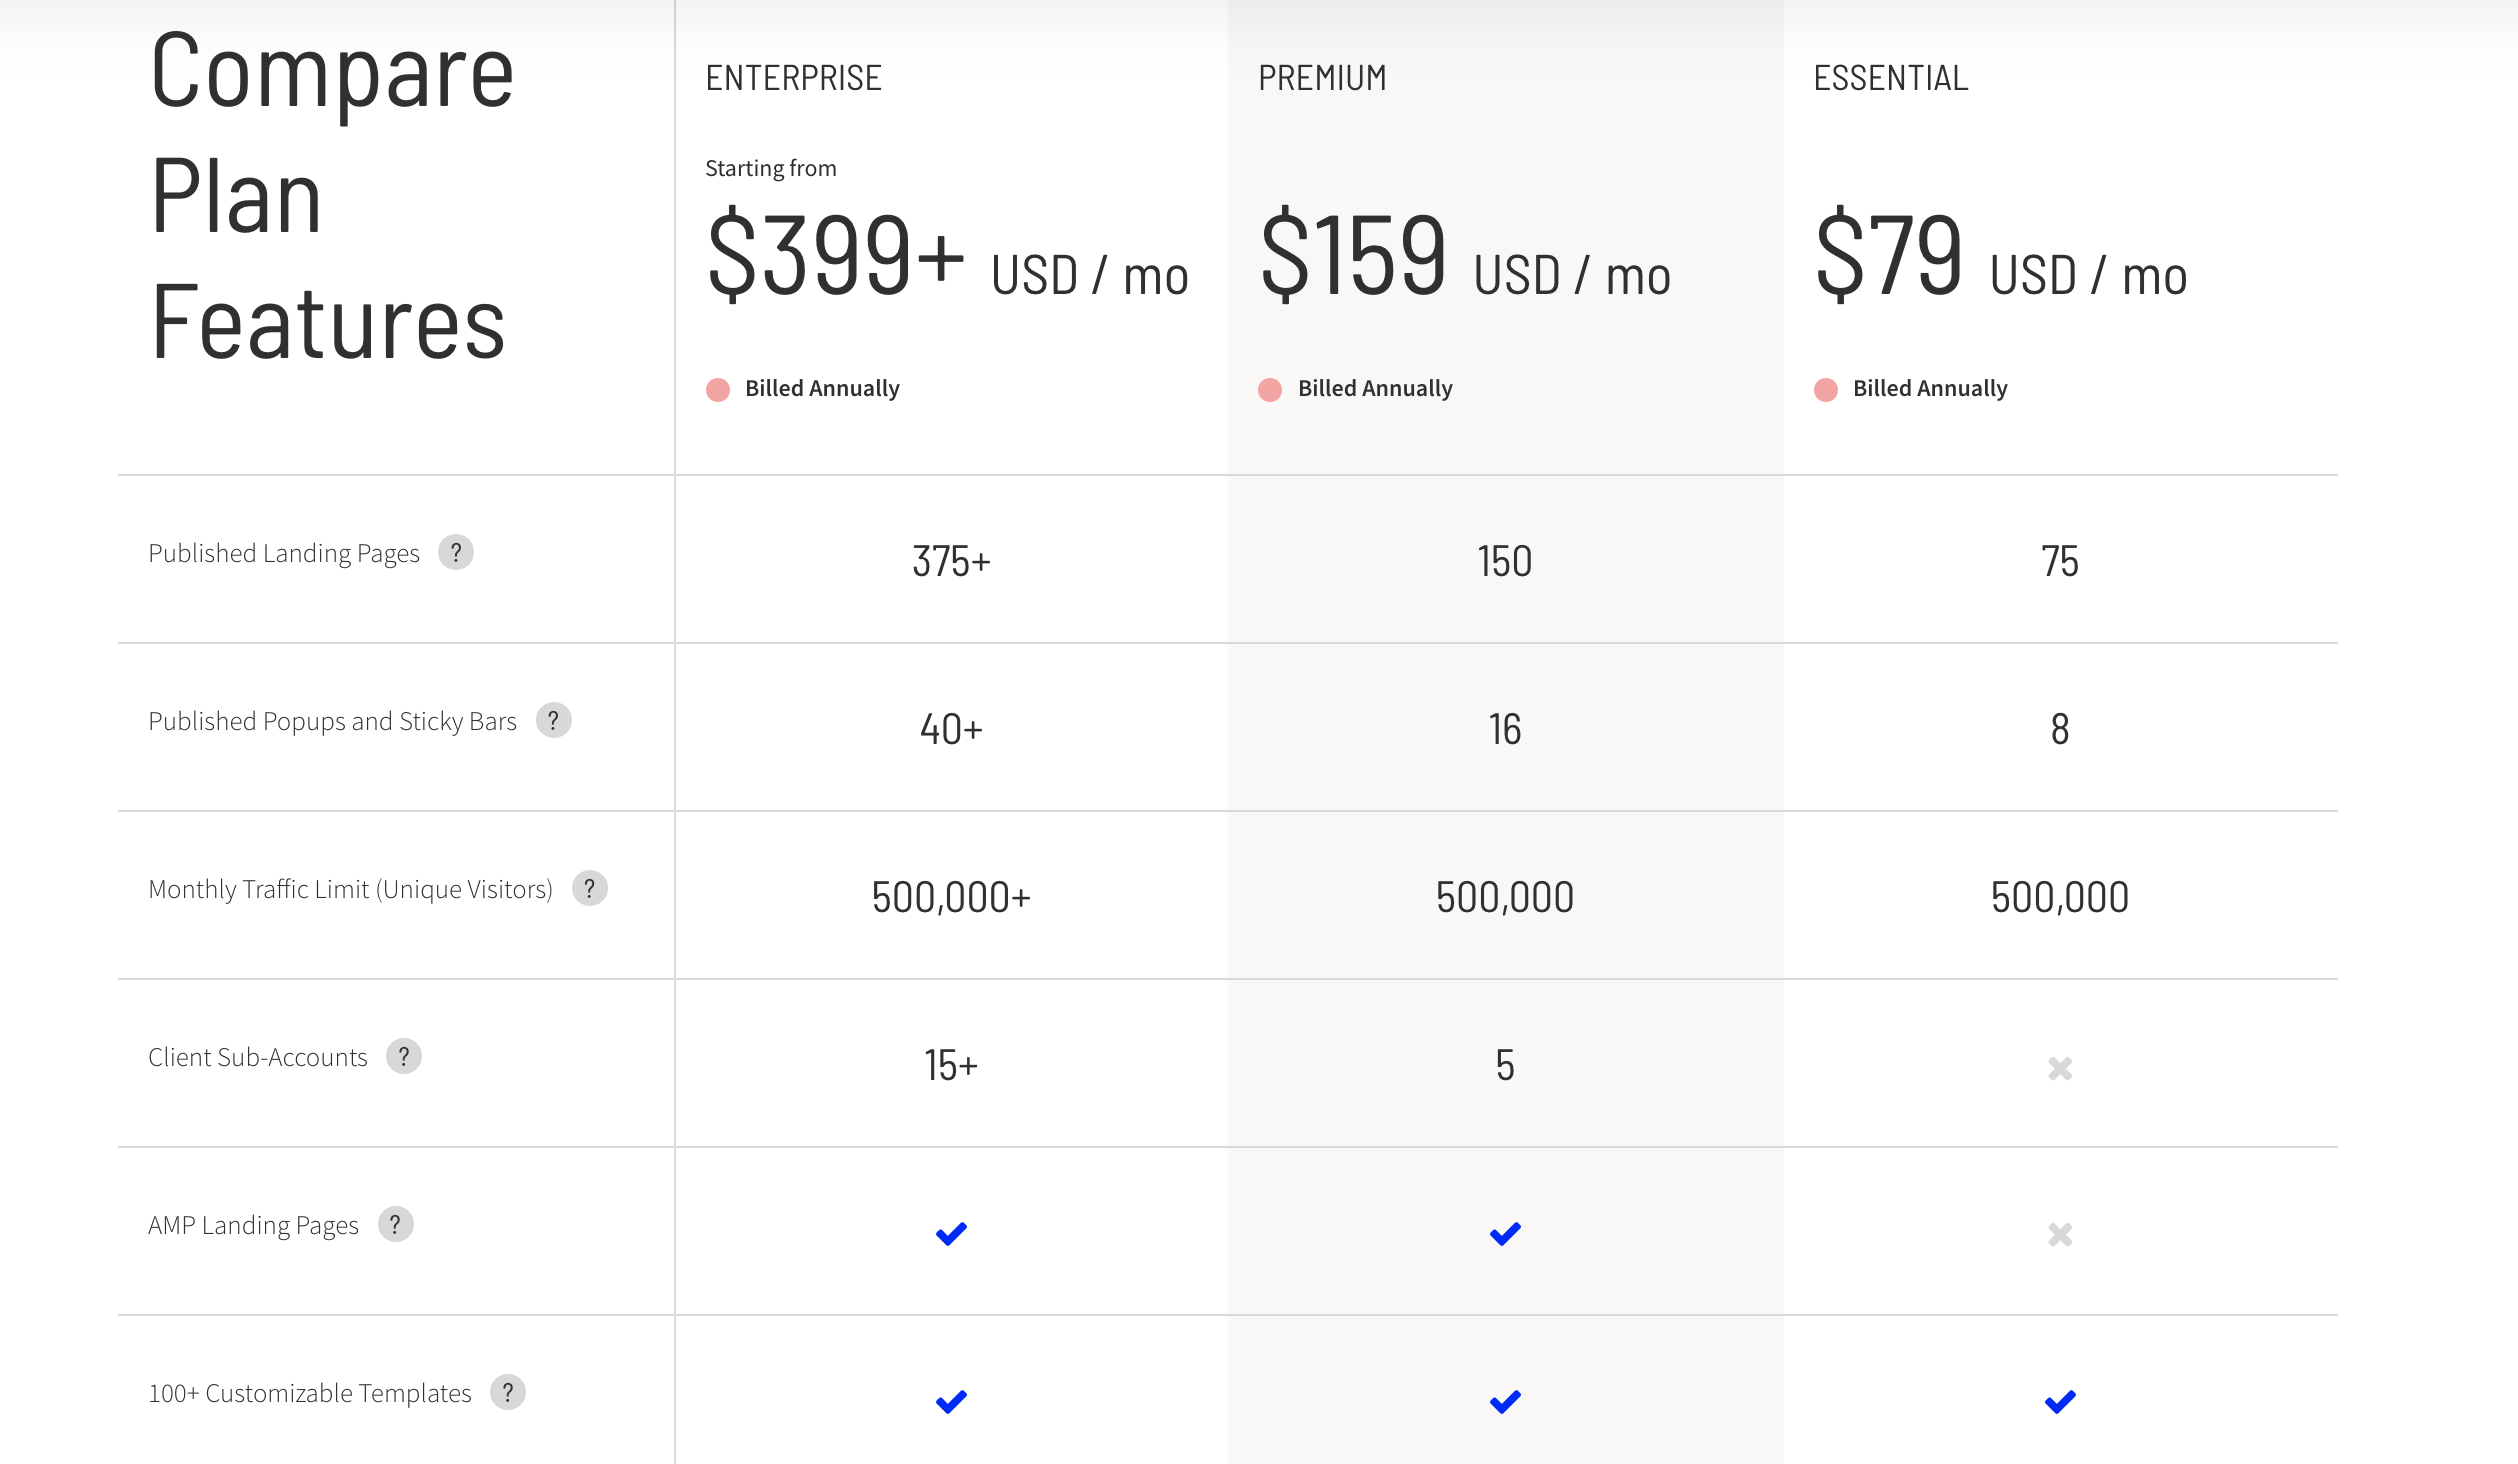Select the ENTERPRISE plan heading

point(794,78)
